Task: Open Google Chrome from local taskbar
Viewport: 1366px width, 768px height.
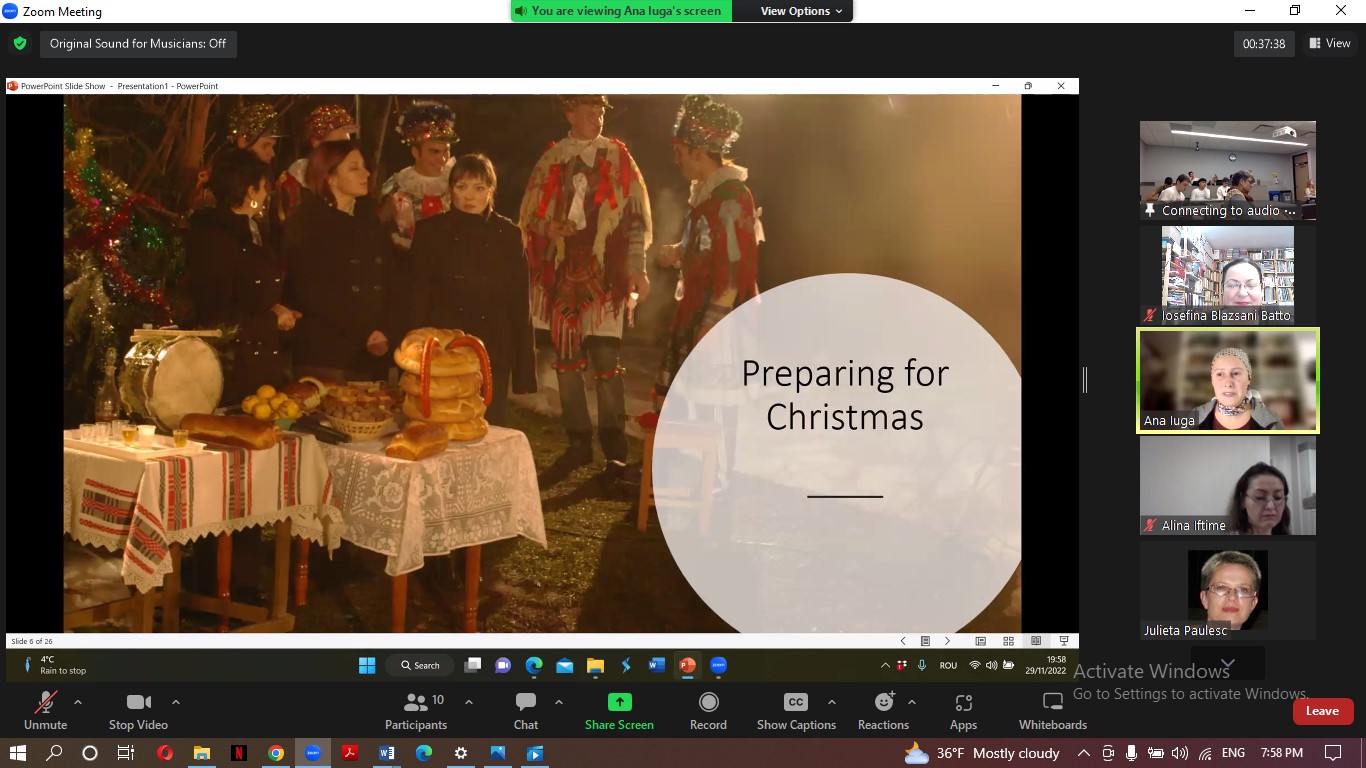Action: click(276, 753)
